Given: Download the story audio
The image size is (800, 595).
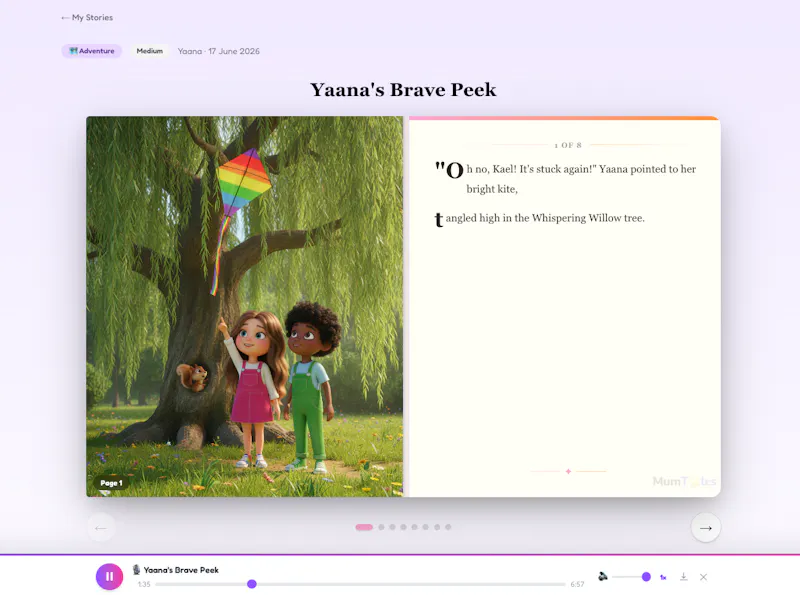Looking at the screenshot, I should click(684, 577).
